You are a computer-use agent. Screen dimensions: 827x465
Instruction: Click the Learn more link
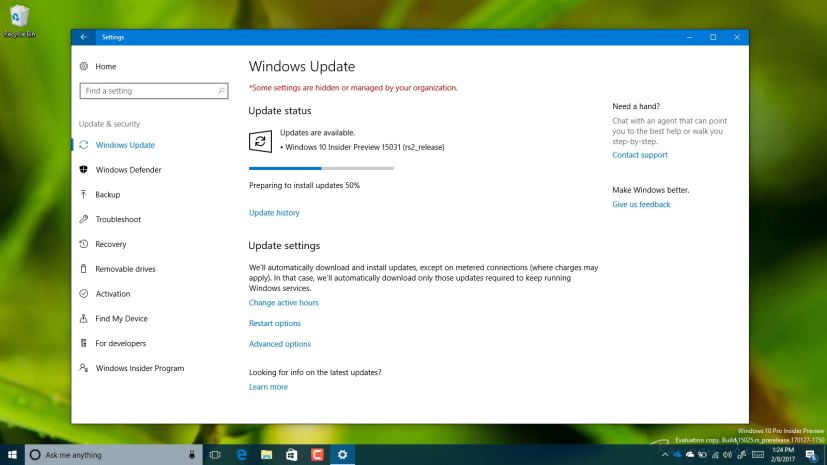(x=268, y=386)
